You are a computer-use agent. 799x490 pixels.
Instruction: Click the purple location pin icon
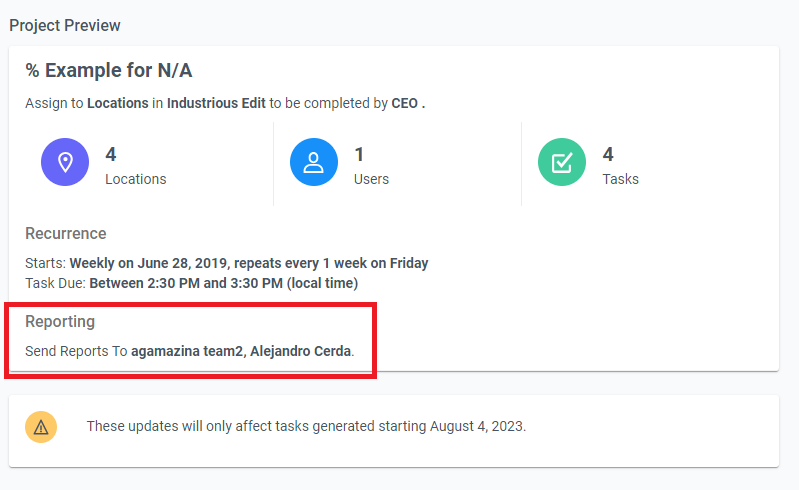pyautogui.click(x=65, y=162)
